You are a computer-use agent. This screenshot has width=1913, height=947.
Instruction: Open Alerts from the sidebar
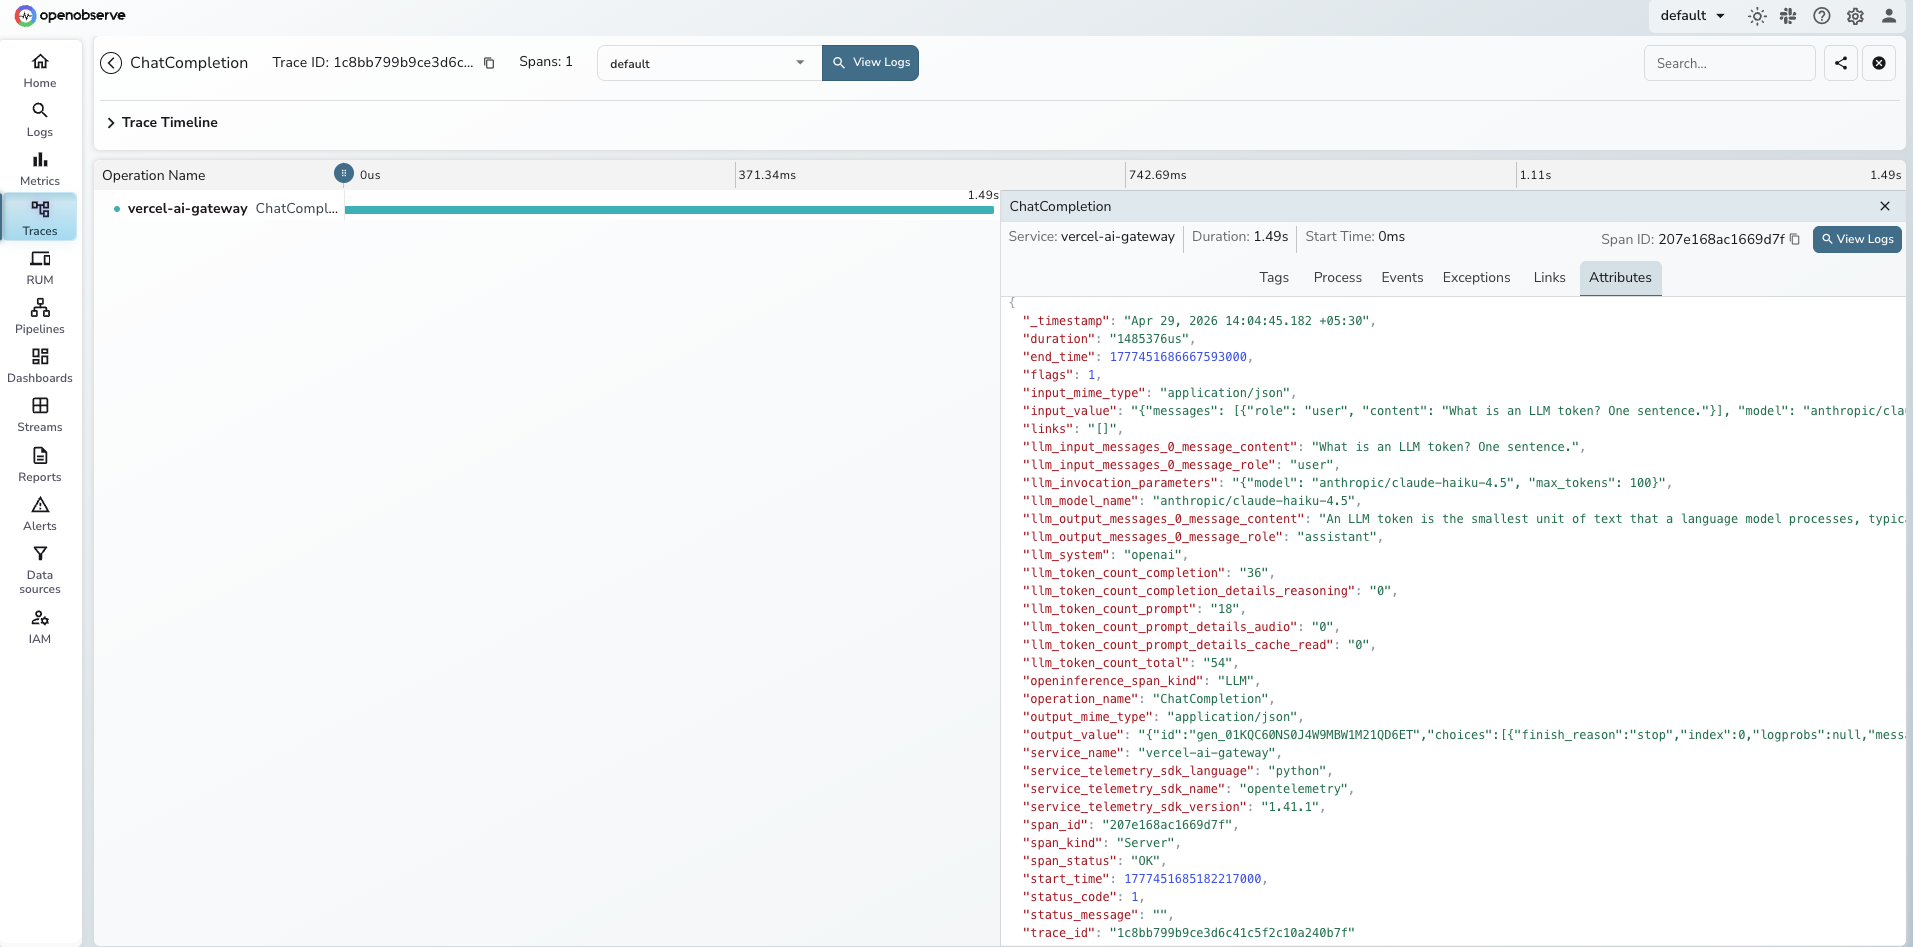40,513
